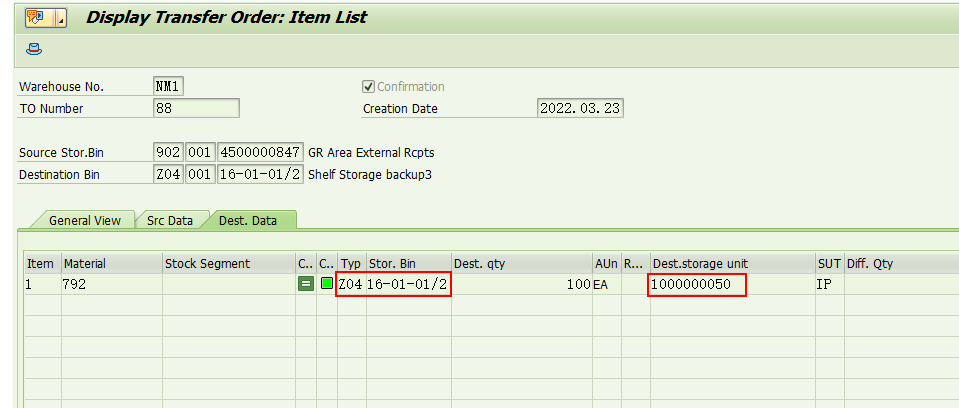Screen dimensions: 959x408
Task: Click the Destination Bin type field Z04
Action: tap(168, 173)
